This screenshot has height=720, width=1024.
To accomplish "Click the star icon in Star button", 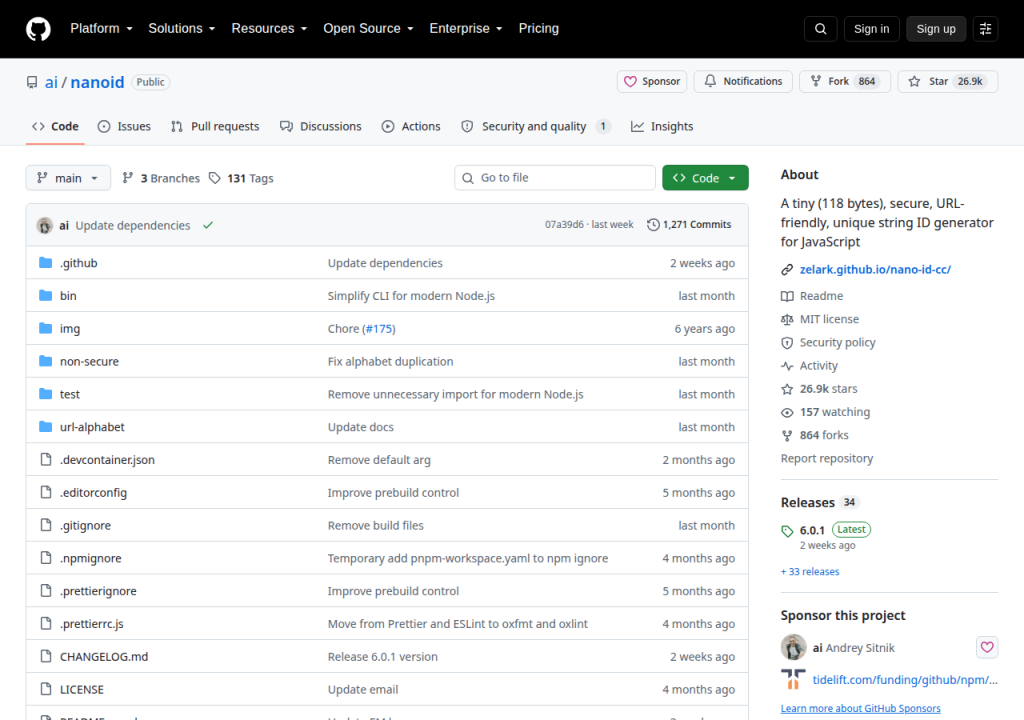I will [914, 82].
